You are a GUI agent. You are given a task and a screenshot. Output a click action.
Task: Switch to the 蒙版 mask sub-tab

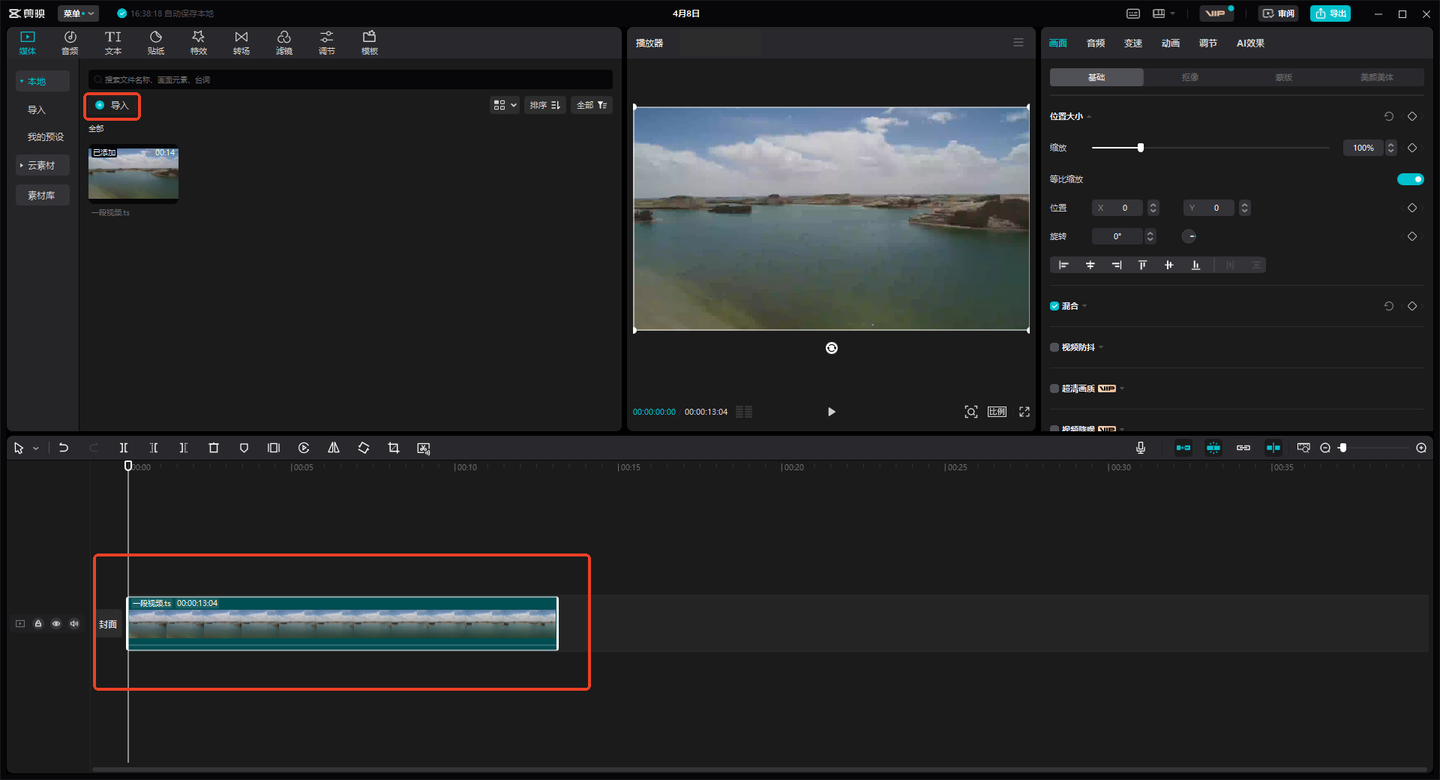coord(1283,77)
